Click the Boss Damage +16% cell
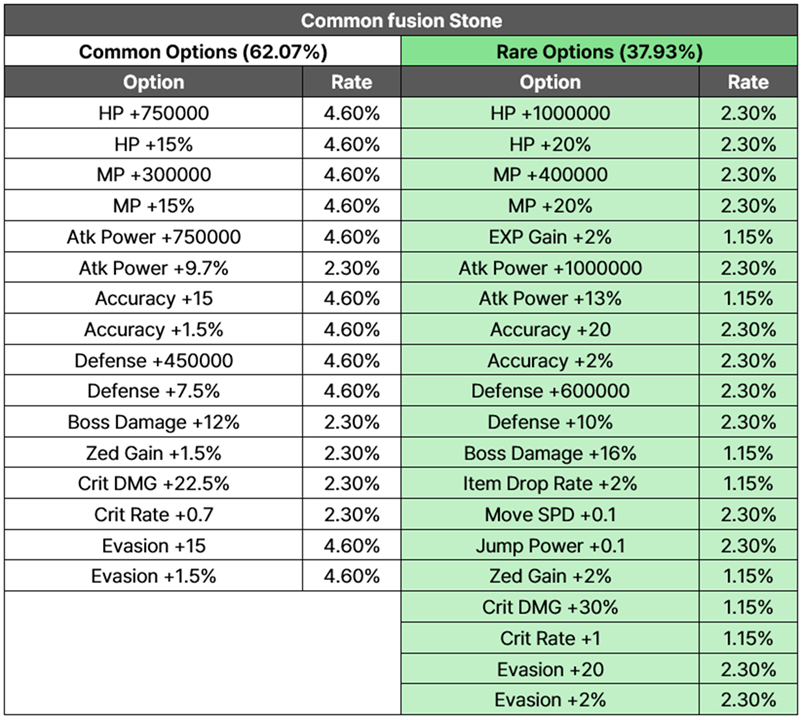 click(550, 453)
